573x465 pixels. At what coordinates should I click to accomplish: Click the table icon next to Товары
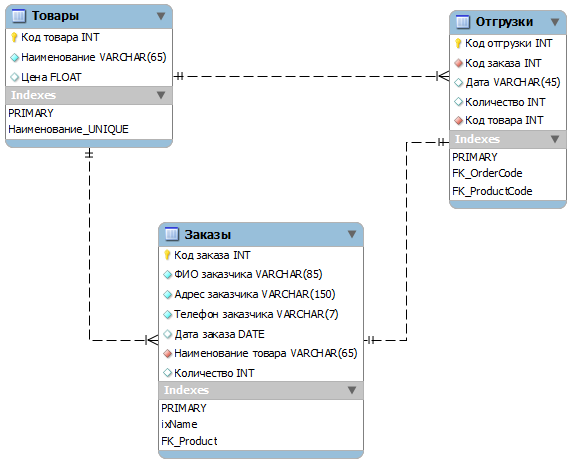pos(19,16)
